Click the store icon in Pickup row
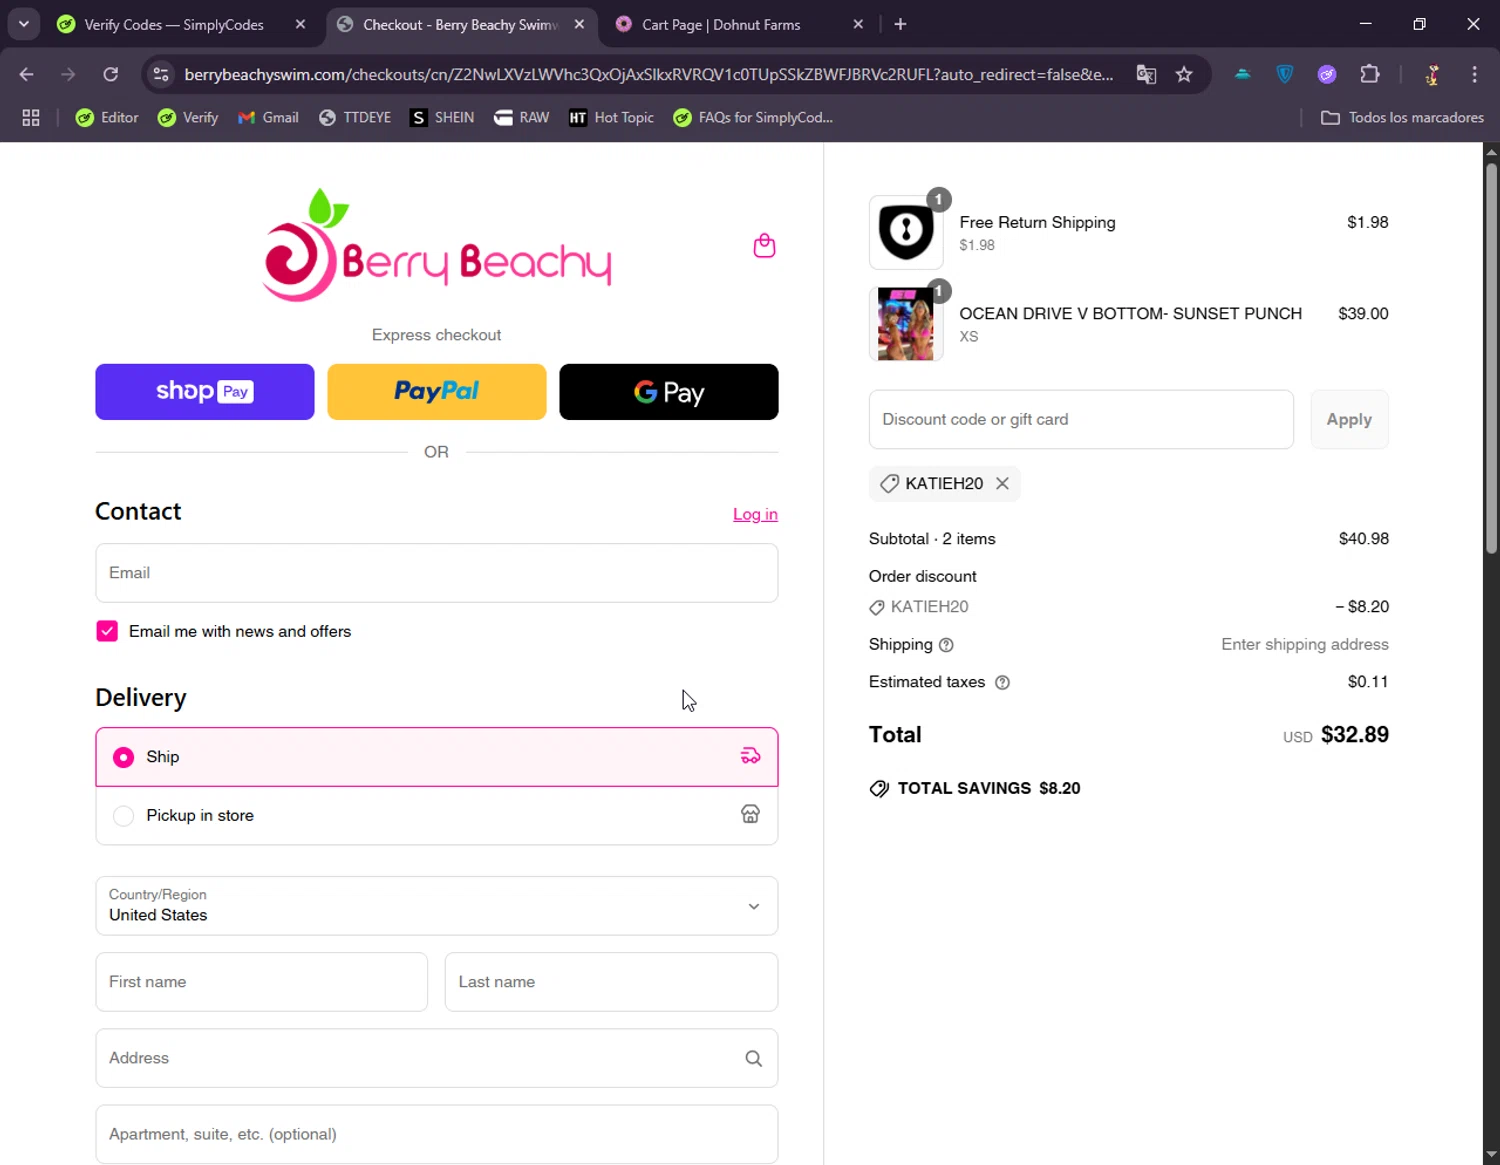Screen dimensions: 1500x1165 (x=750, y=814)
